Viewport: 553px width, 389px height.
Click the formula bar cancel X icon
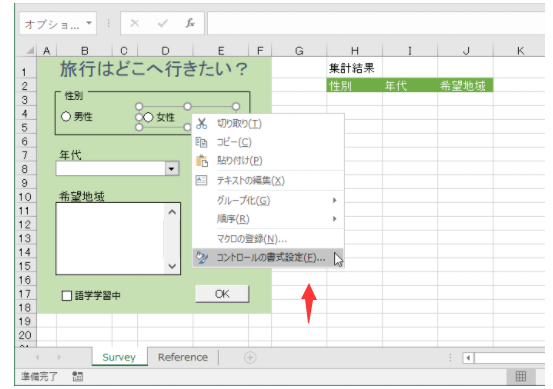pyautogui.click(x=135, y=23)
